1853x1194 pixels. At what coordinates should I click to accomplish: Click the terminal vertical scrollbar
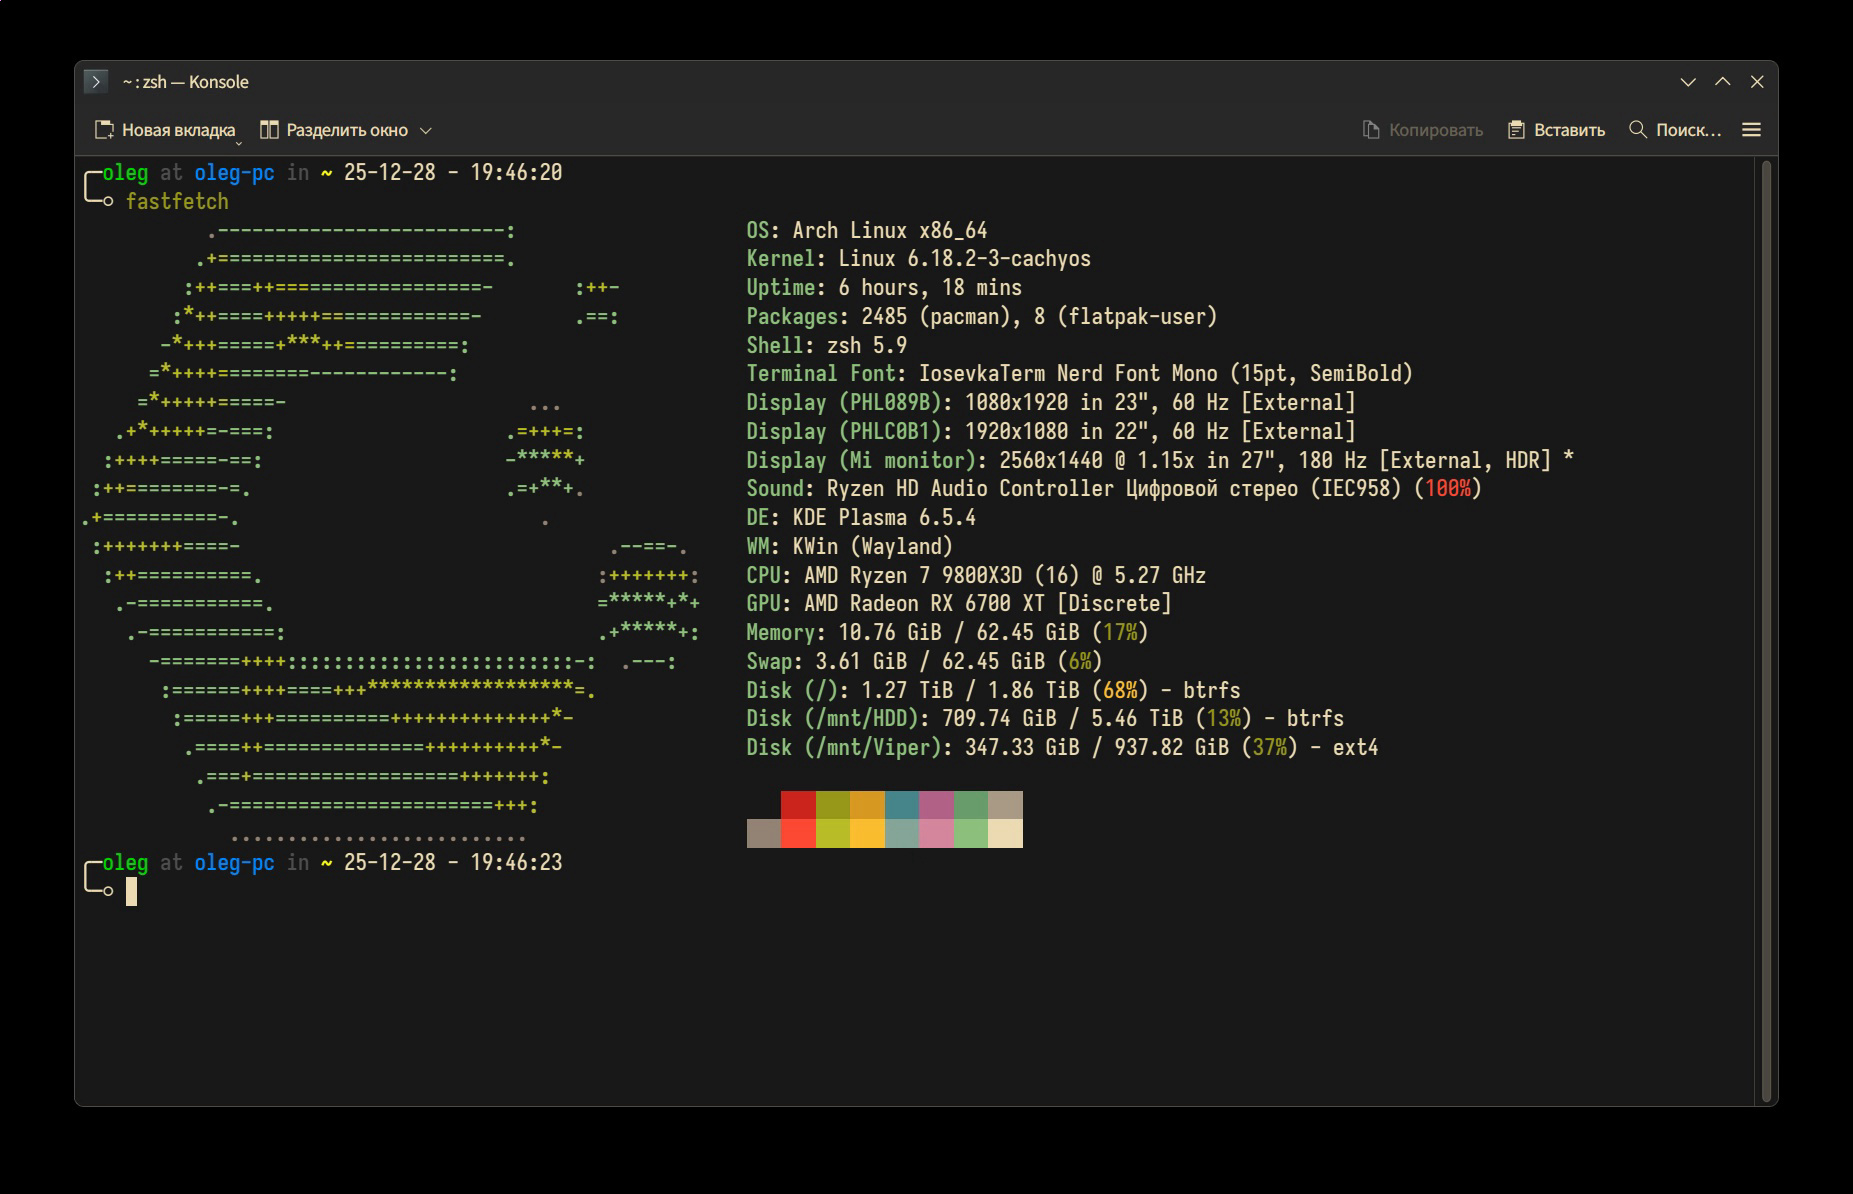[1766, 630]
